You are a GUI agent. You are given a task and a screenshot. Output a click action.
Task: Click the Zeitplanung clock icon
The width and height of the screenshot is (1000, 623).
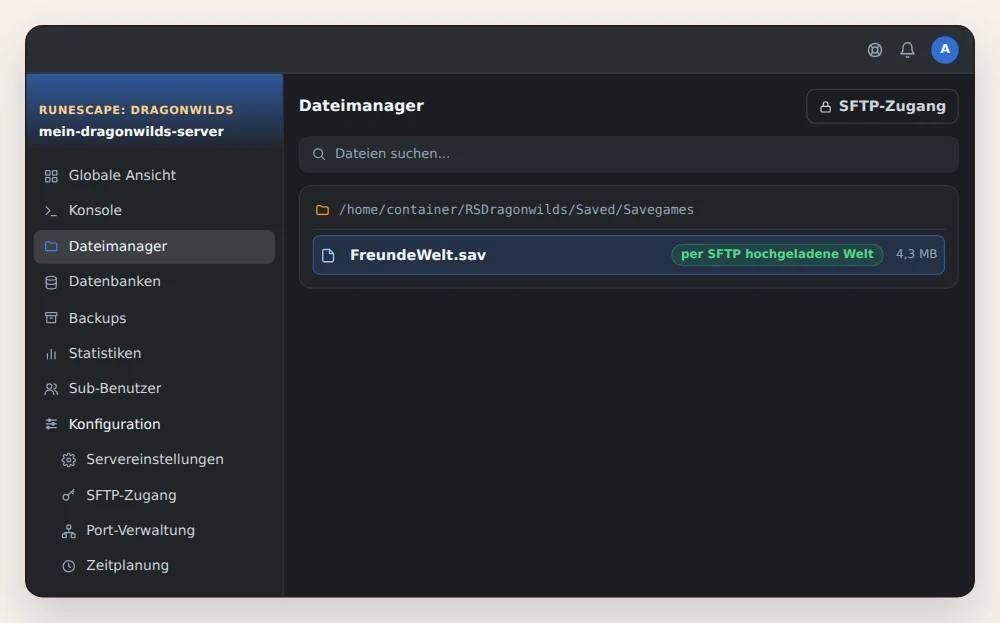[69, 566]
